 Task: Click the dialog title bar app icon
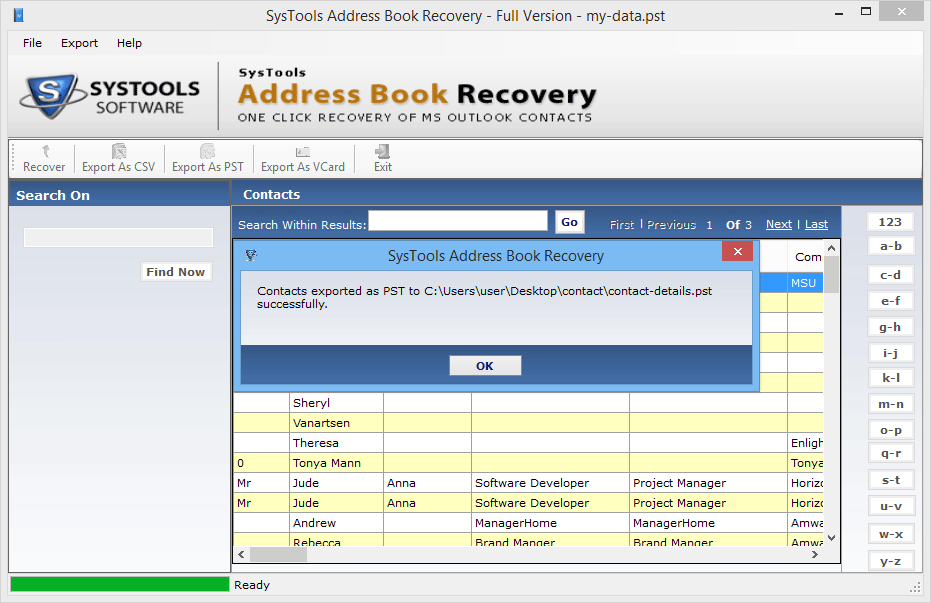(x=251, y=256)
